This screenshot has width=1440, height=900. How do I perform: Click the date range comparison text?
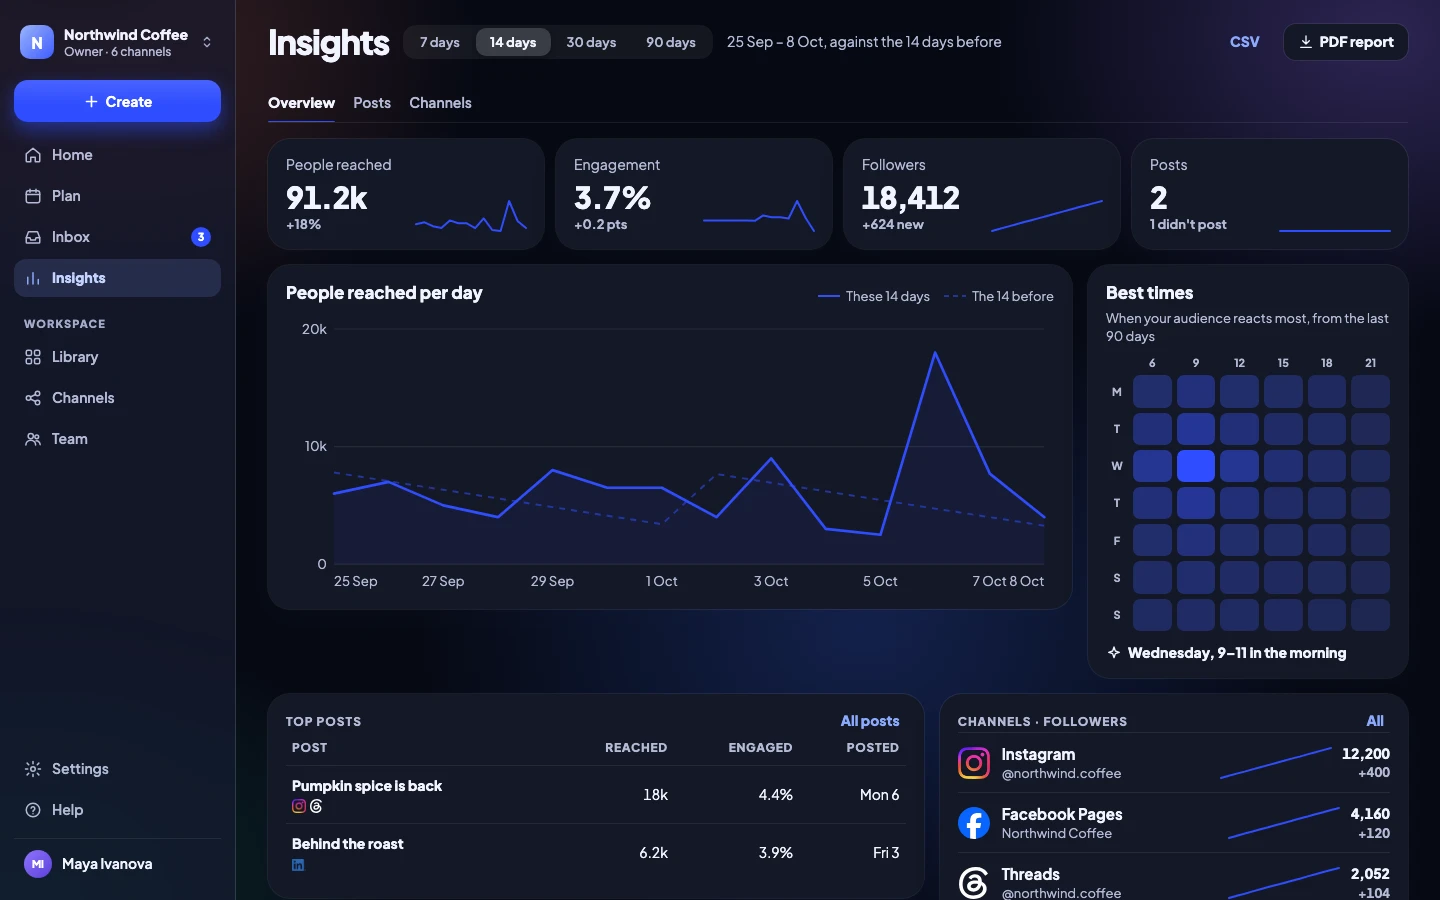pyautogui.click(x=864, y=42)
